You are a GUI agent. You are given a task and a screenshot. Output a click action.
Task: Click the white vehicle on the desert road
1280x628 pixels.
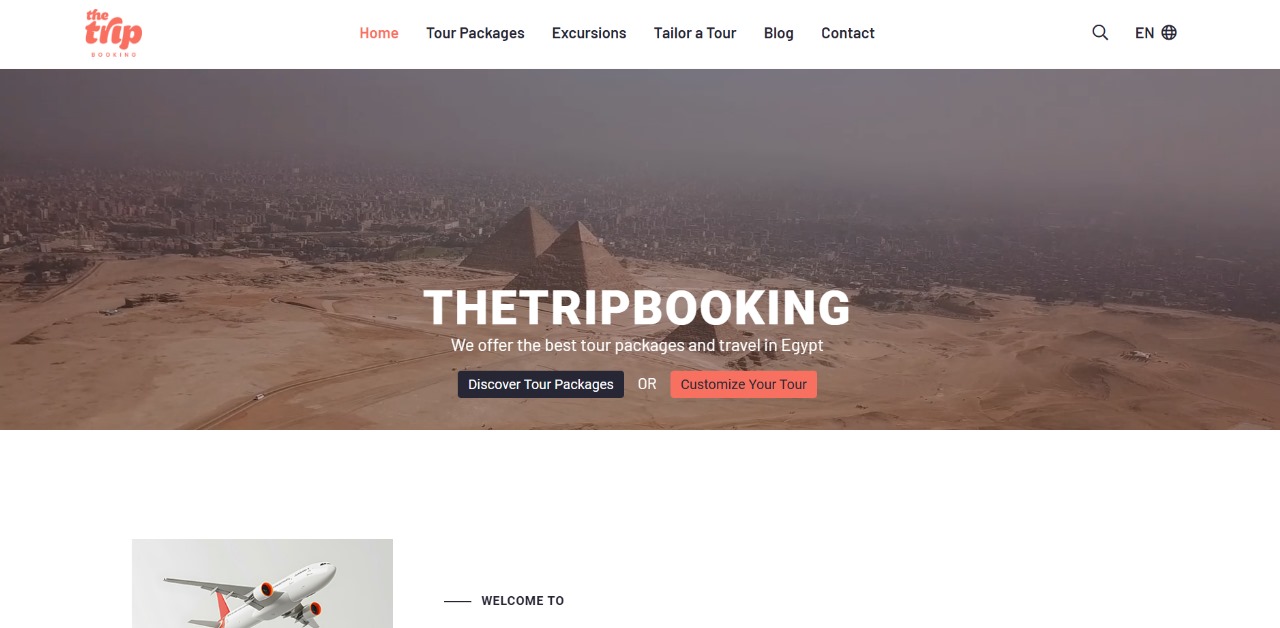coord(260,396)
